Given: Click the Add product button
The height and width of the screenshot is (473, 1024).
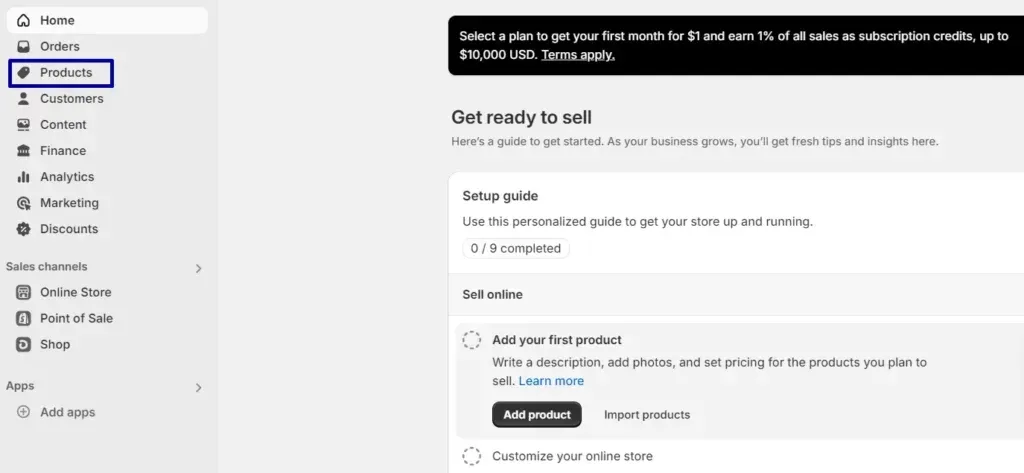Looking at the screenshot, I should click(537, 415).
